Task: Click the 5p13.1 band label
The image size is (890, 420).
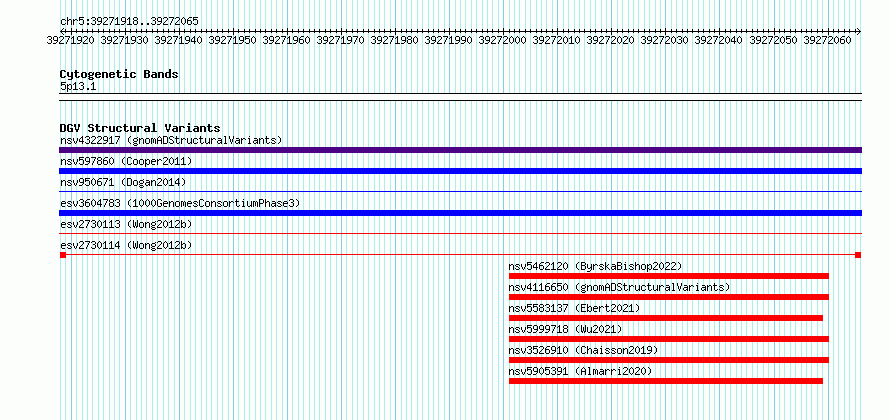Action: click(x=78, y=86)
